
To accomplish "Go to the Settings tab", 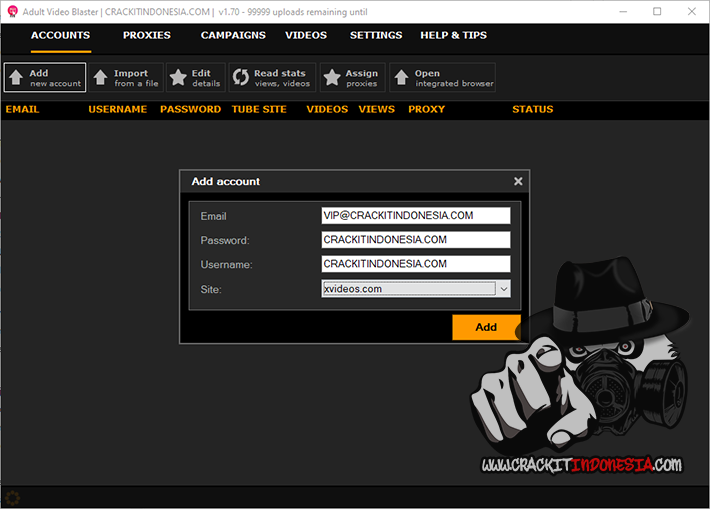I will [376, 35].
